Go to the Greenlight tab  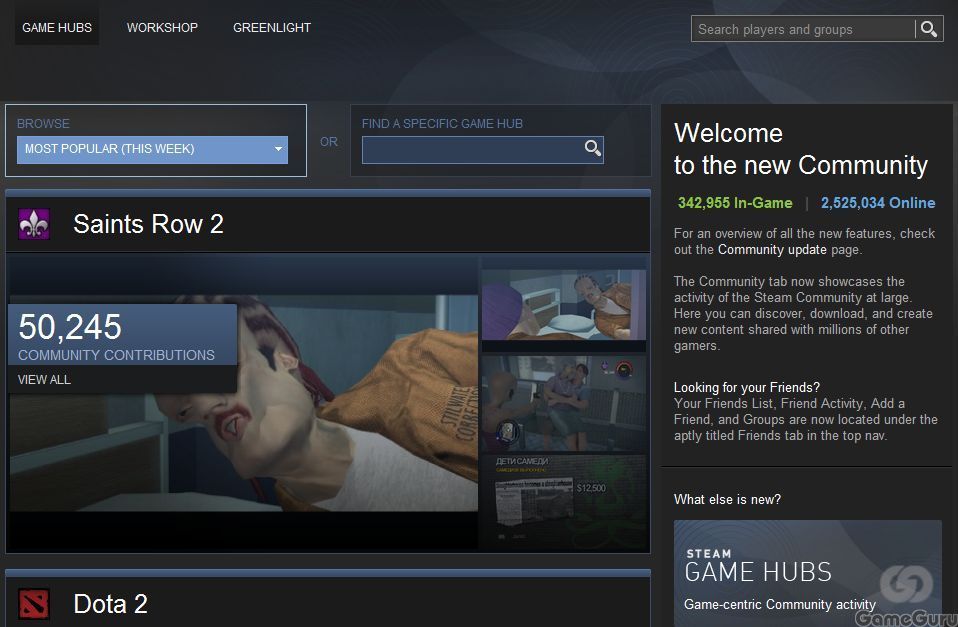coord(272,28)
